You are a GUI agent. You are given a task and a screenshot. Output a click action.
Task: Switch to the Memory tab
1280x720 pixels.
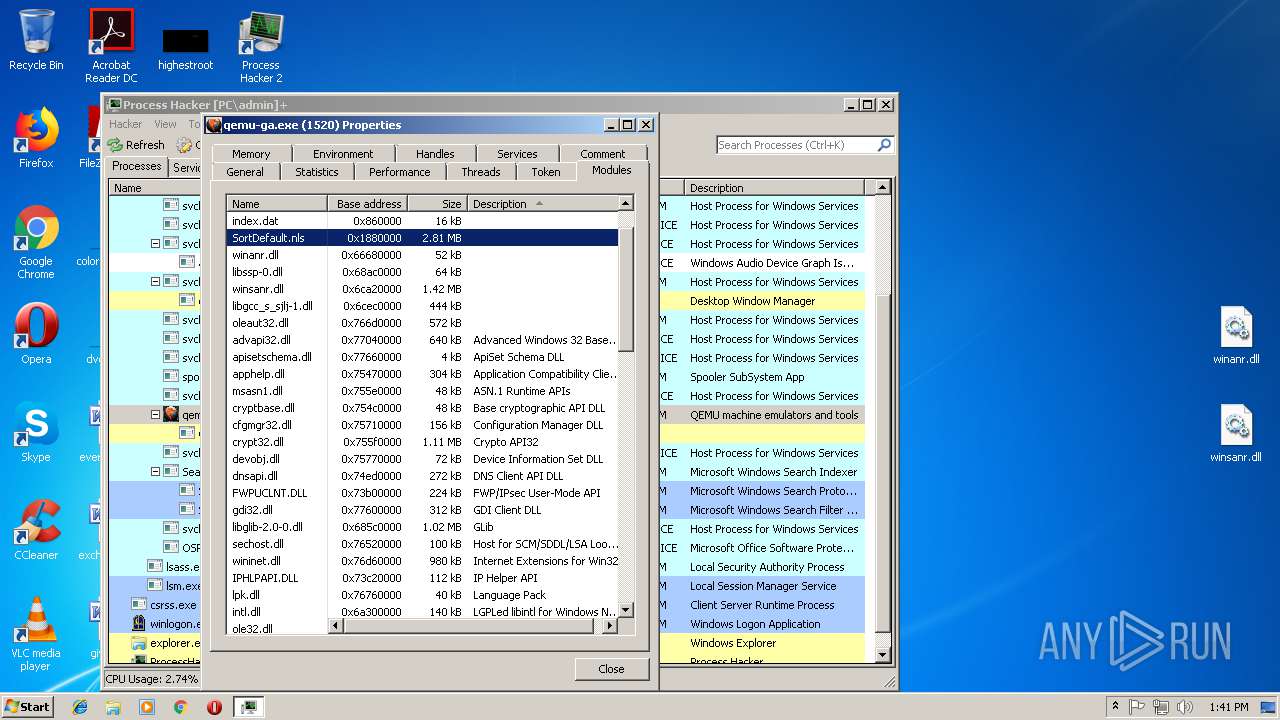tap(251, 154)
